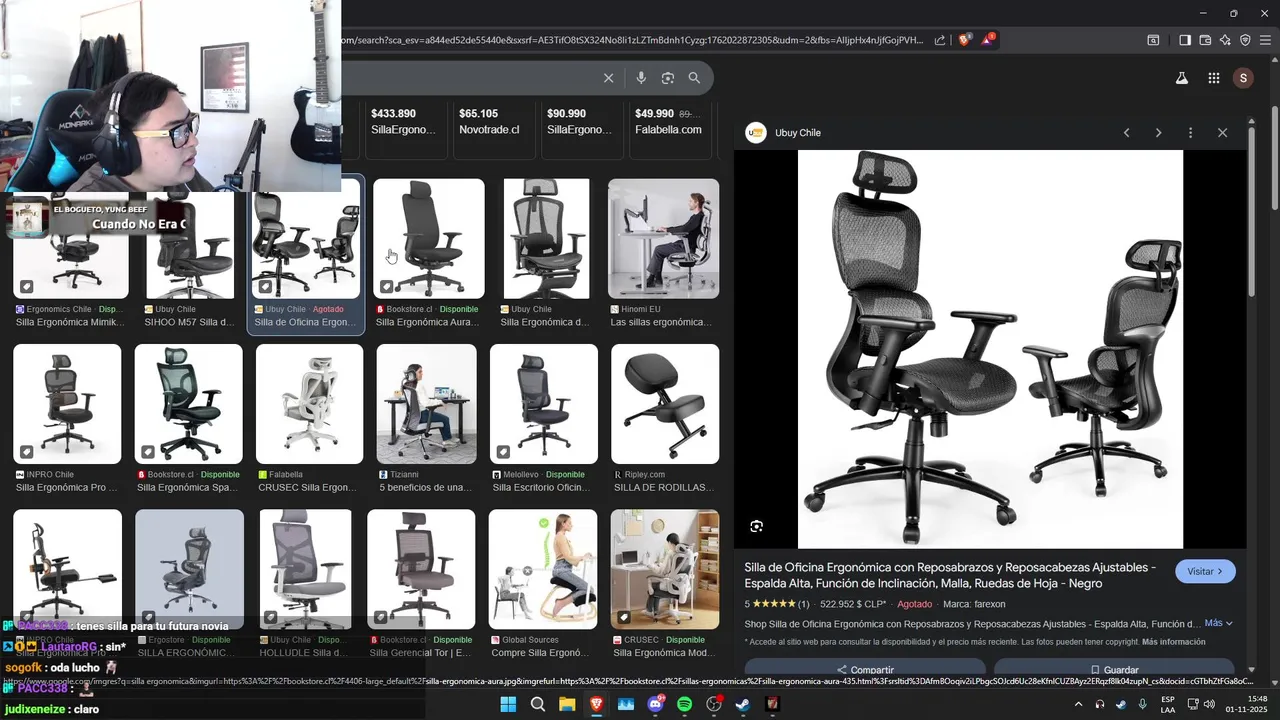This screenshot has height=720, width=1280.
Task: Start voice search via the microphone icon
Action: pyautogui.click(x=641, y=78)
